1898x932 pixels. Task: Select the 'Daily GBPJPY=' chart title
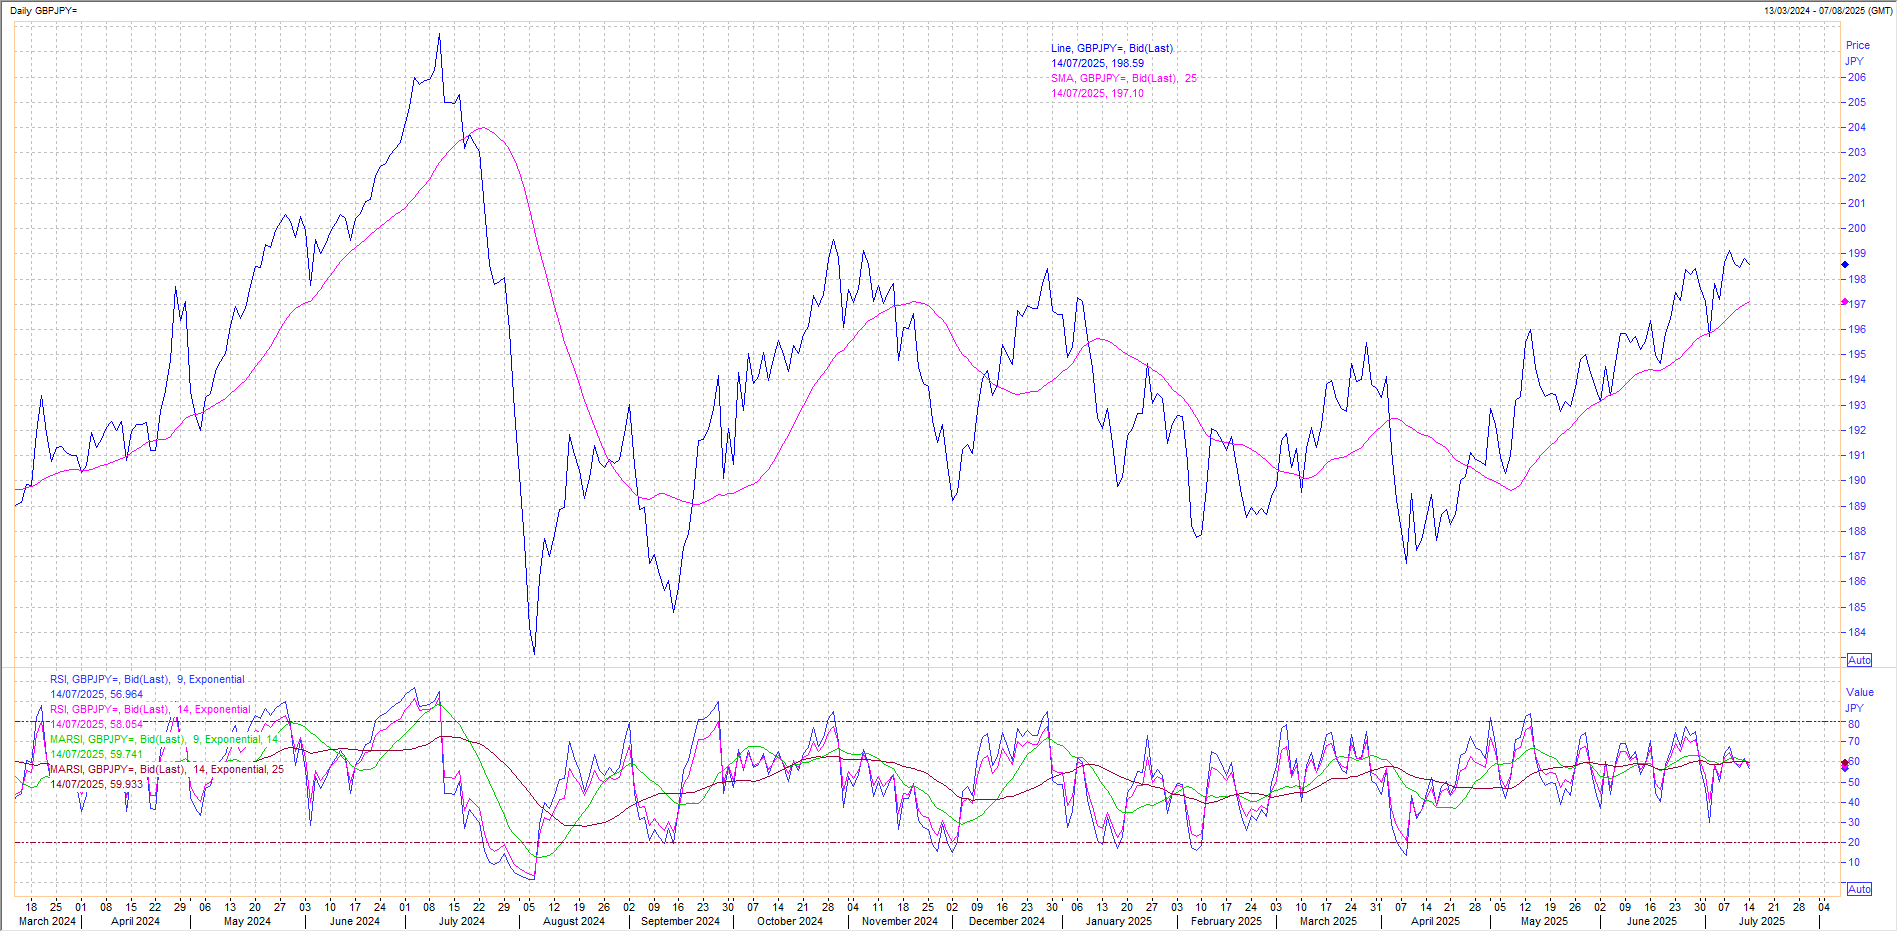[43, 11]
